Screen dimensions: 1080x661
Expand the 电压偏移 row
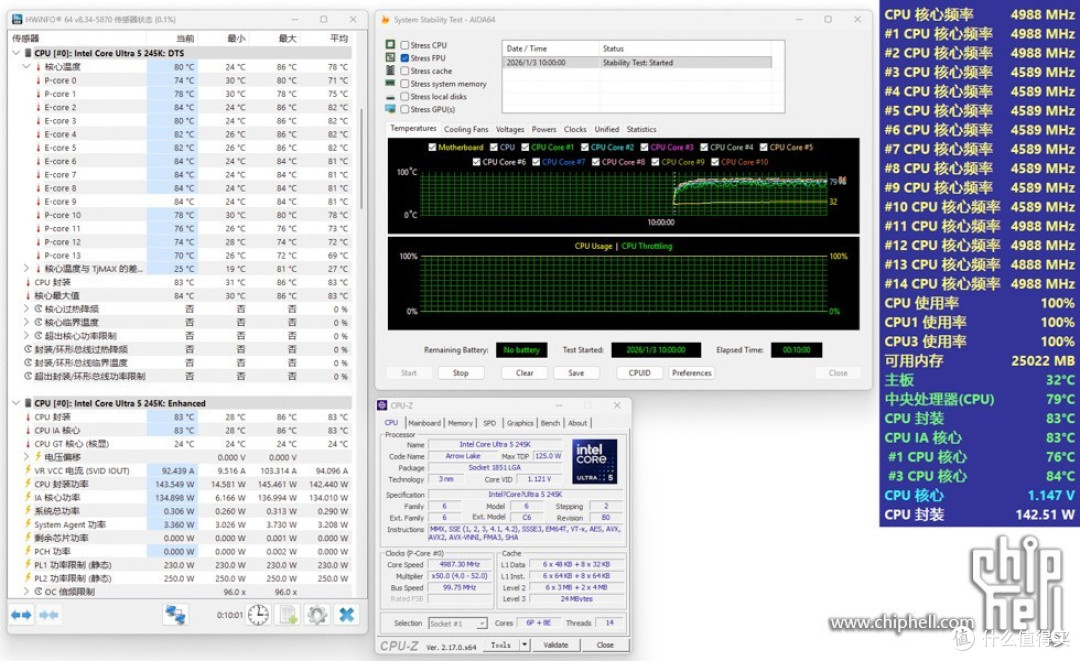click(x=26, y=457)
